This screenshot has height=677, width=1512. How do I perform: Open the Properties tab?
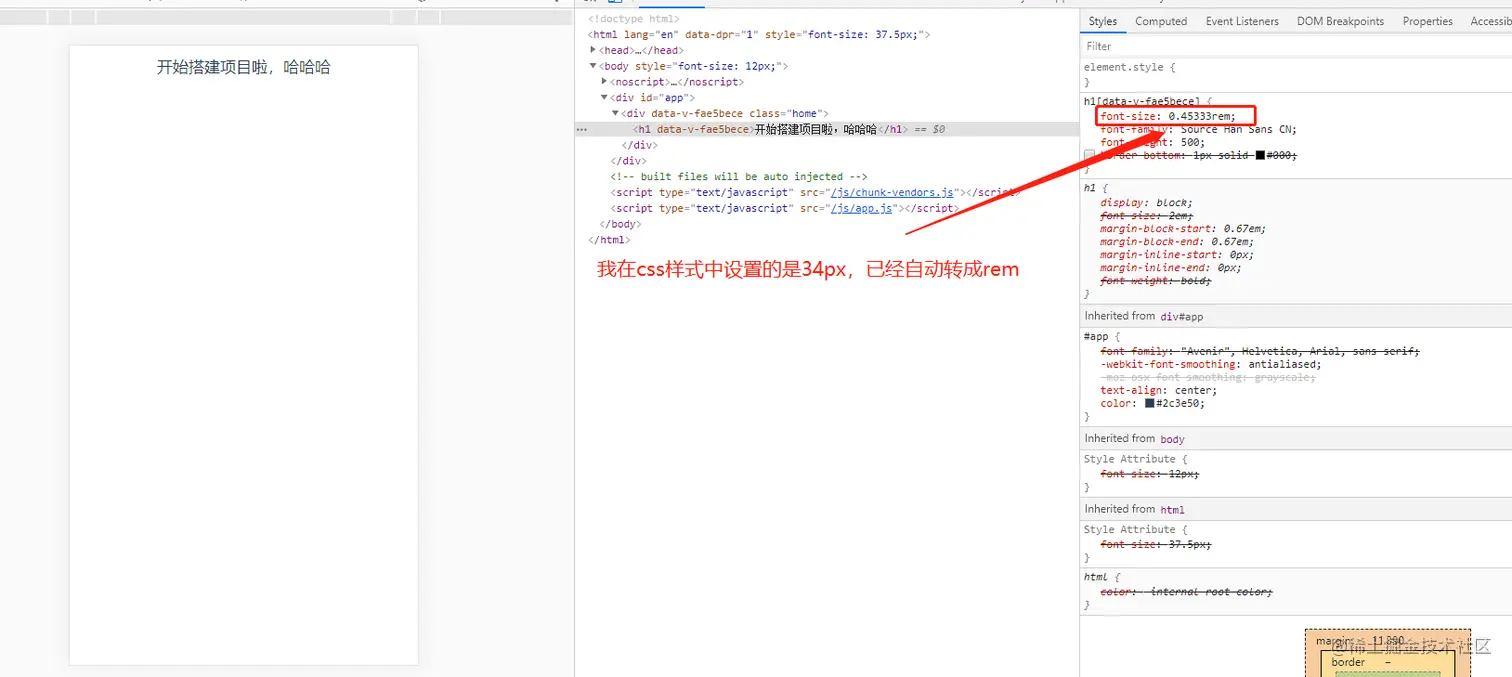[x=1427, y=21]
